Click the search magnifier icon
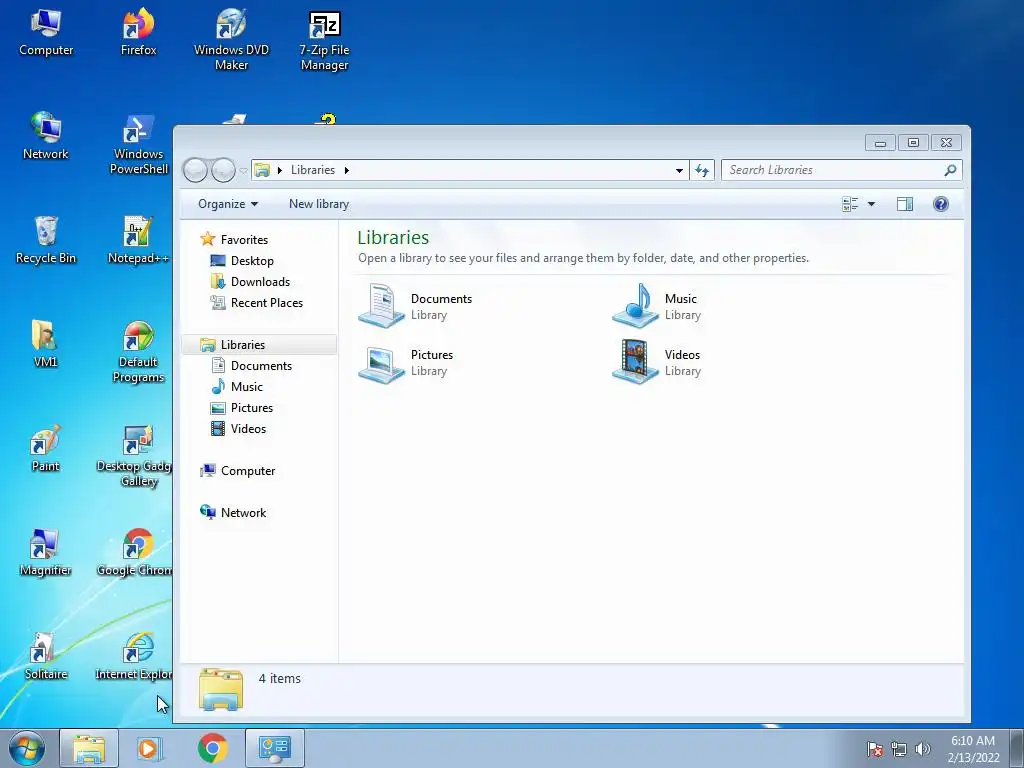Image resolution: width=1024 pixels, height=768 pixels. pos(950,170)
